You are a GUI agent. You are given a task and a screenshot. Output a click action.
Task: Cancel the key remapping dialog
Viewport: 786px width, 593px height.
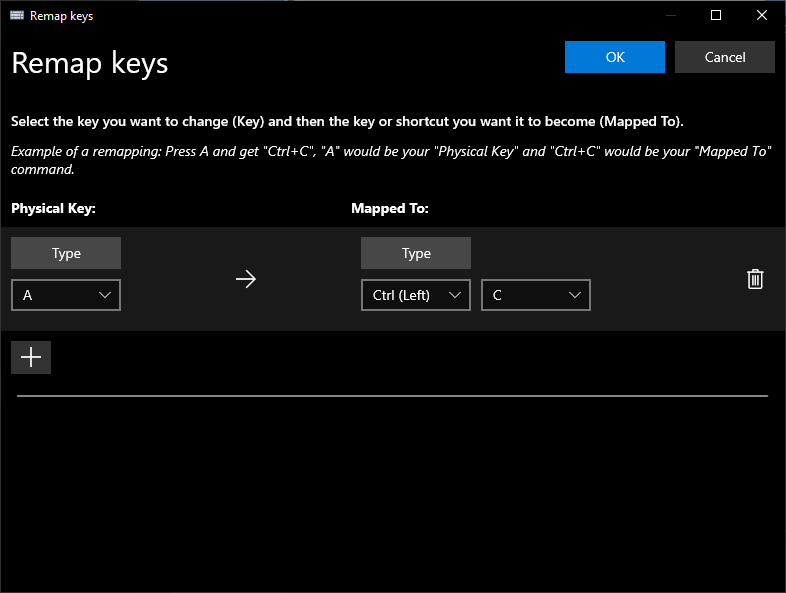[725, 57]
